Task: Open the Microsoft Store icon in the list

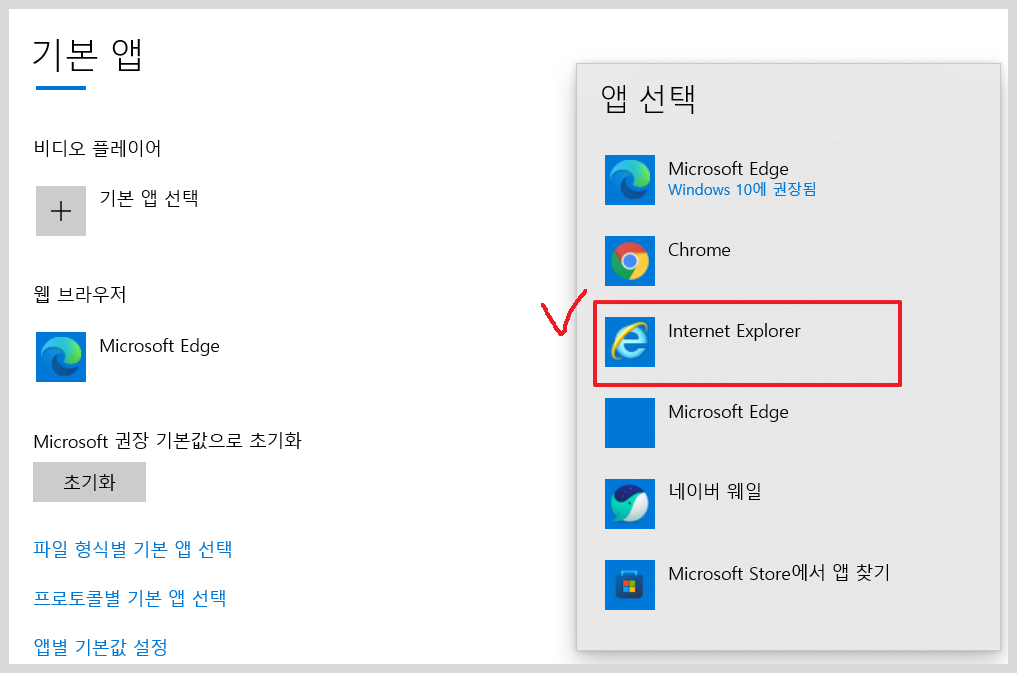Action: tap(630, 585)
